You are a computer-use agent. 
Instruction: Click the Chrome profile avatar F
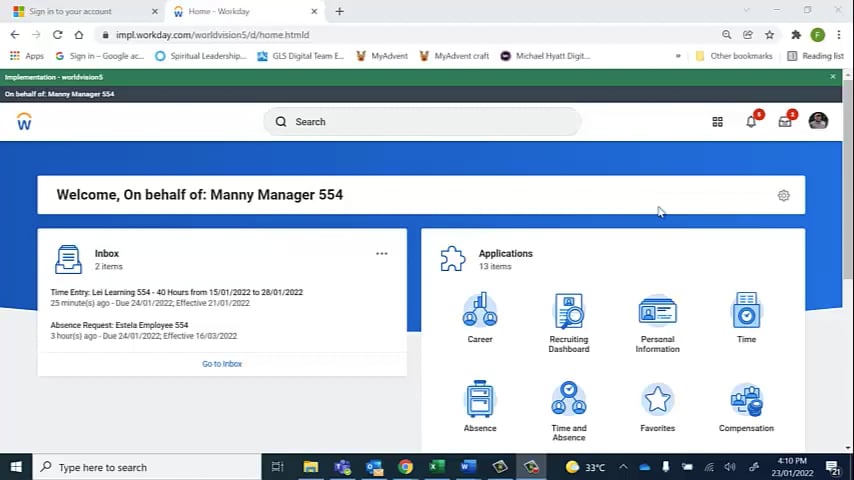pyautogui.click(x=818, y=35)
